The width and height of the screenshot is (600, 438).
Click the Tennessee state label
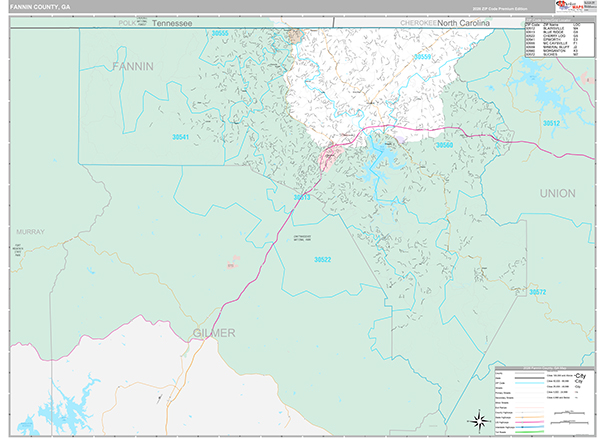click(172, 21)
